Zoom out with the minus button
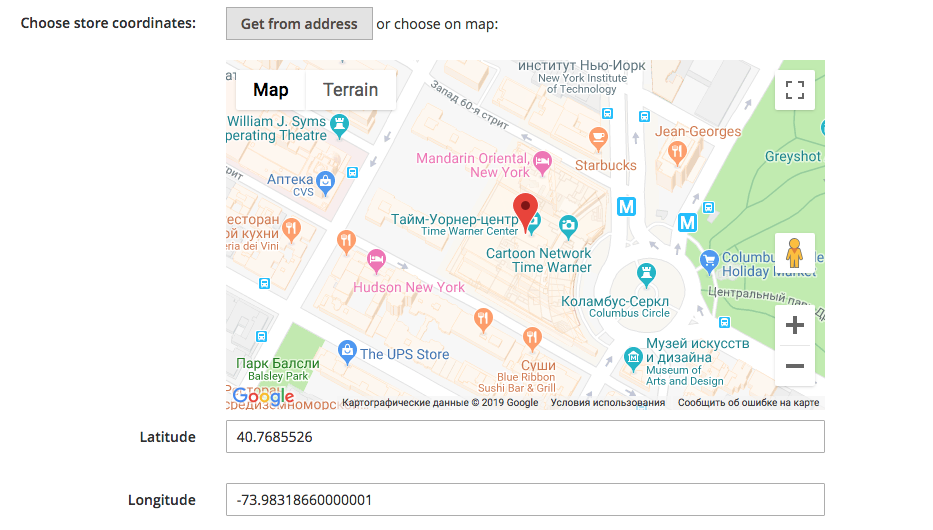Image resolution: width=933 pixels, height=530 pixels. pyautogui.click(x=795, y=366)
